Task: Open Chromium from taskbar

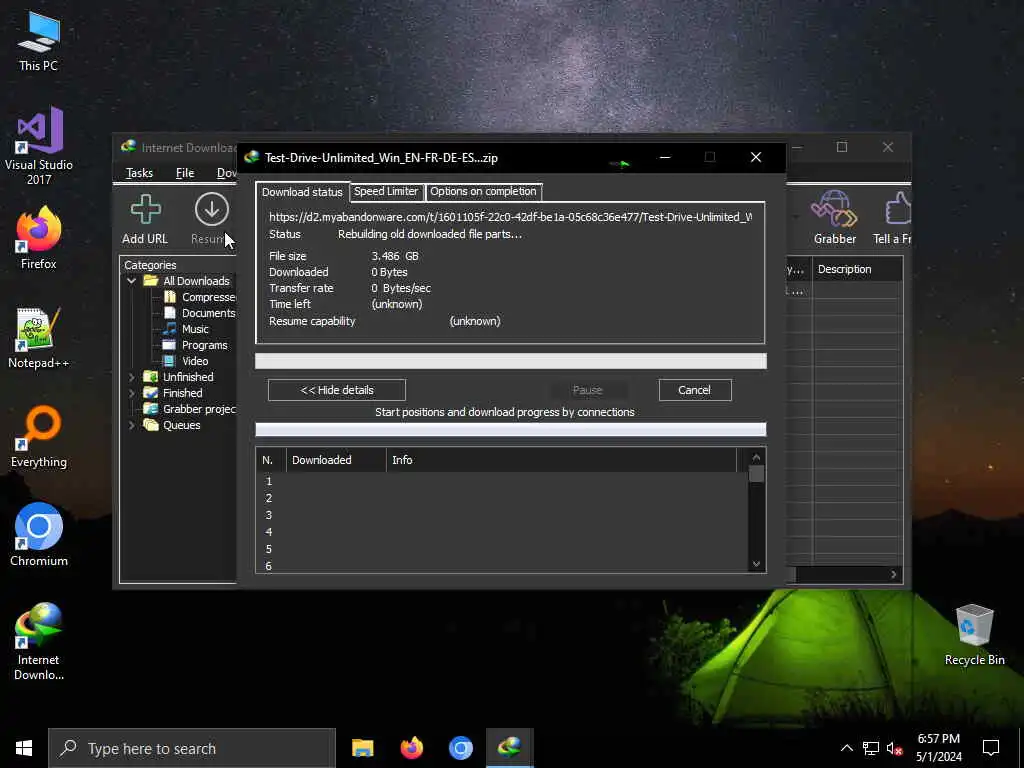Action: click(x=460, y=748)
